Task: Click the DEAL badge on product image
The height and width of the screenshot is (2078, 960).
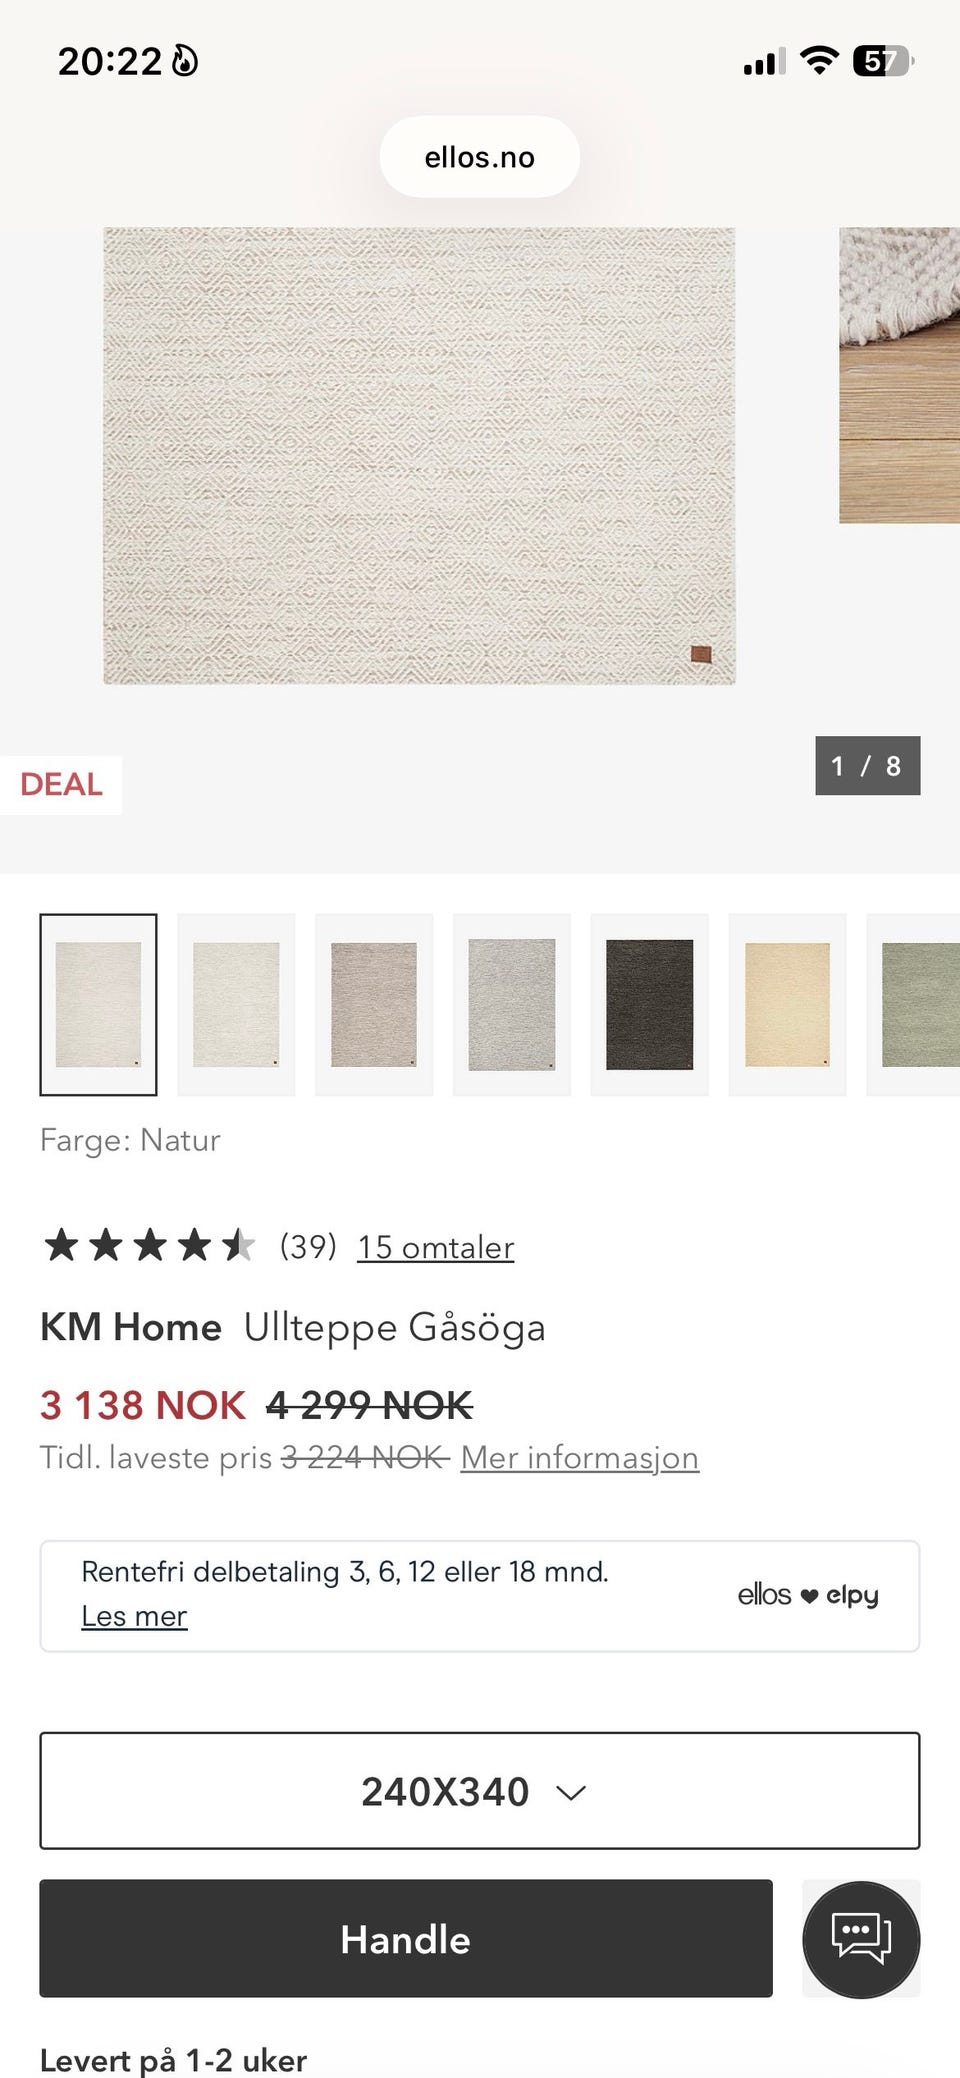Action: click(61, 784)
